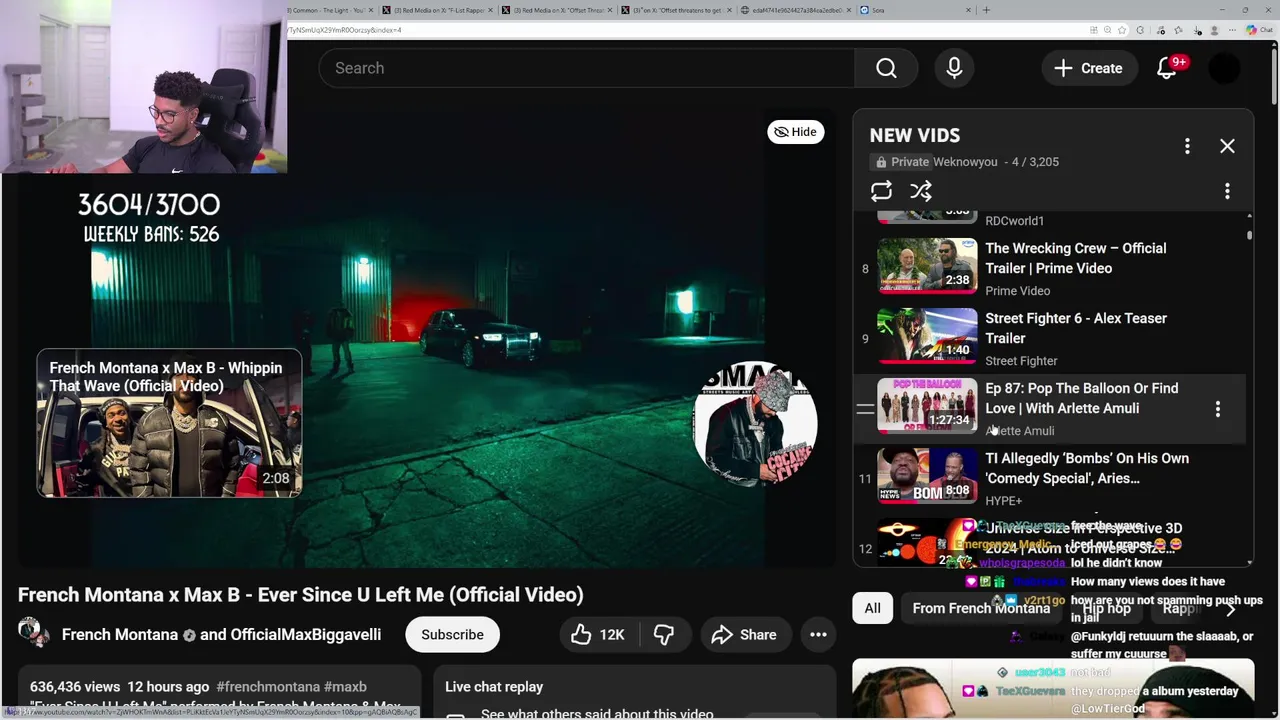Screen dimensions: 1280x720
Task: Click the Whippin That Wave suggested video card
Action: coord(169,423)
